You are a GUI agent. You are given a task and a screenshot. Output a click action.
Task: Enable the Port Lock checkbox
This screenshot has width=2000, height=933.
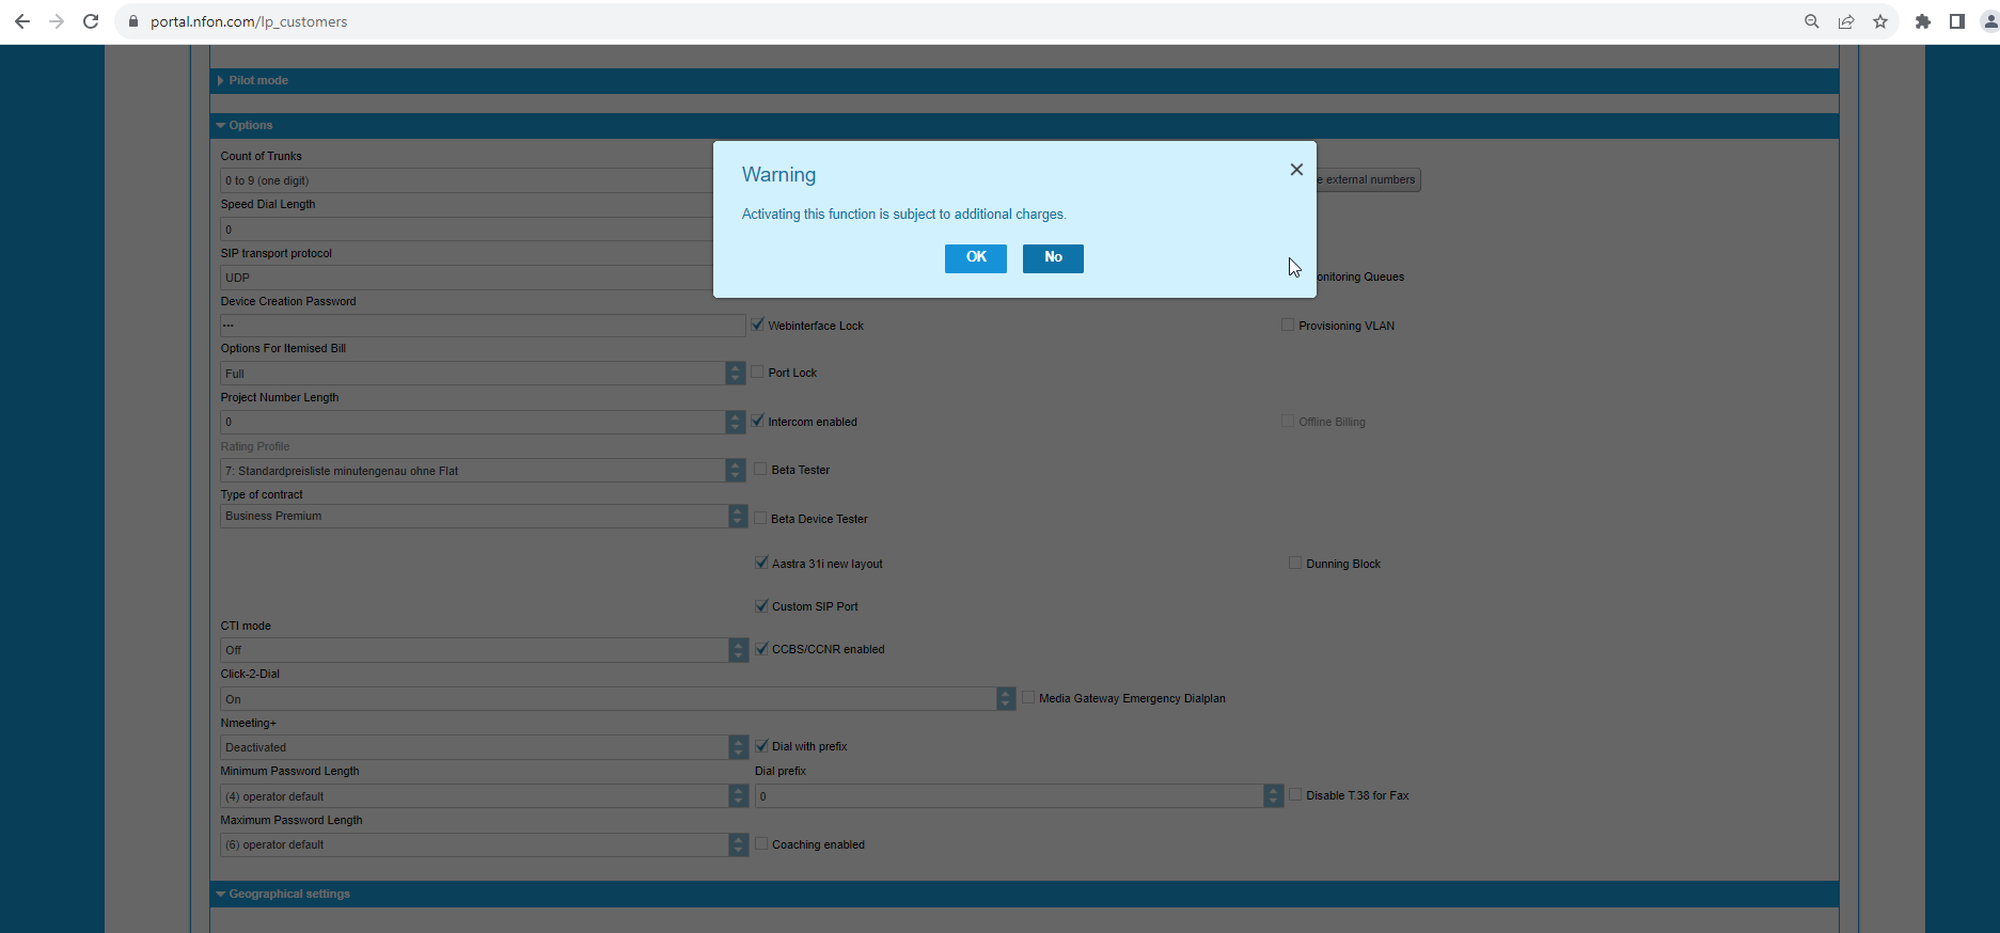[x=758, y=372]
